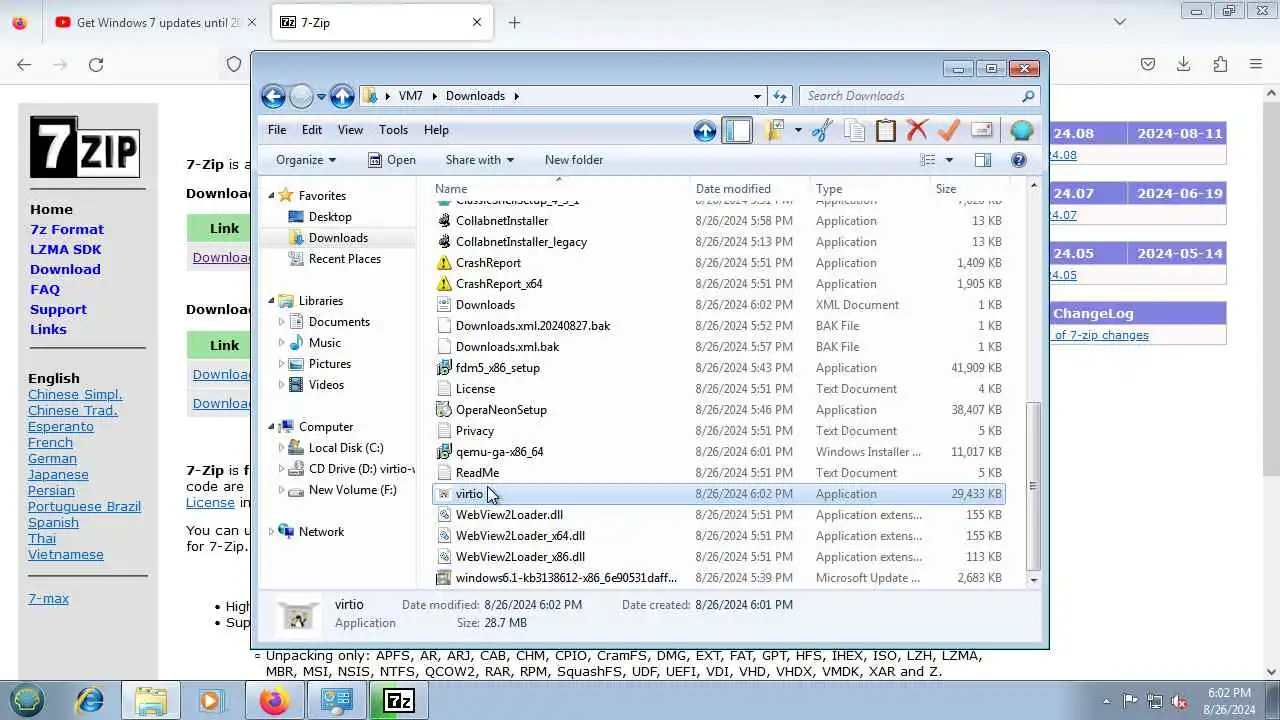The image size is (1280, 720).
Task: Click the folder options toolbar icon
Action: (x=774, y=130)
